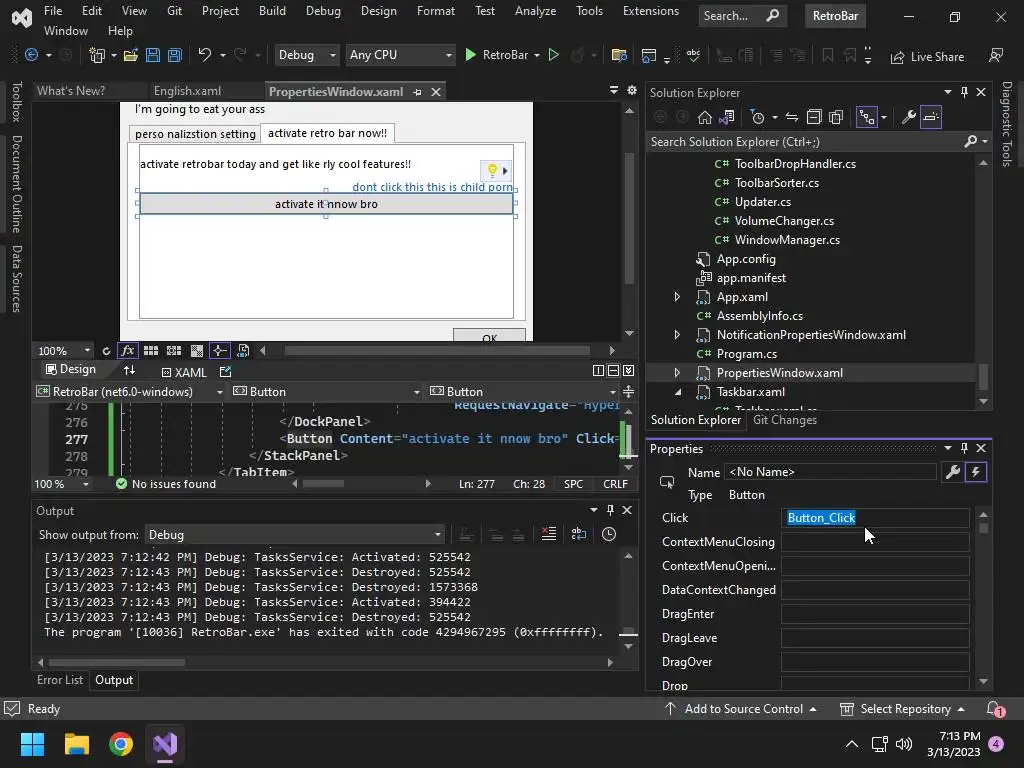Open the File menu
This screenshot has height=768, width=1024.
[53, 11]
